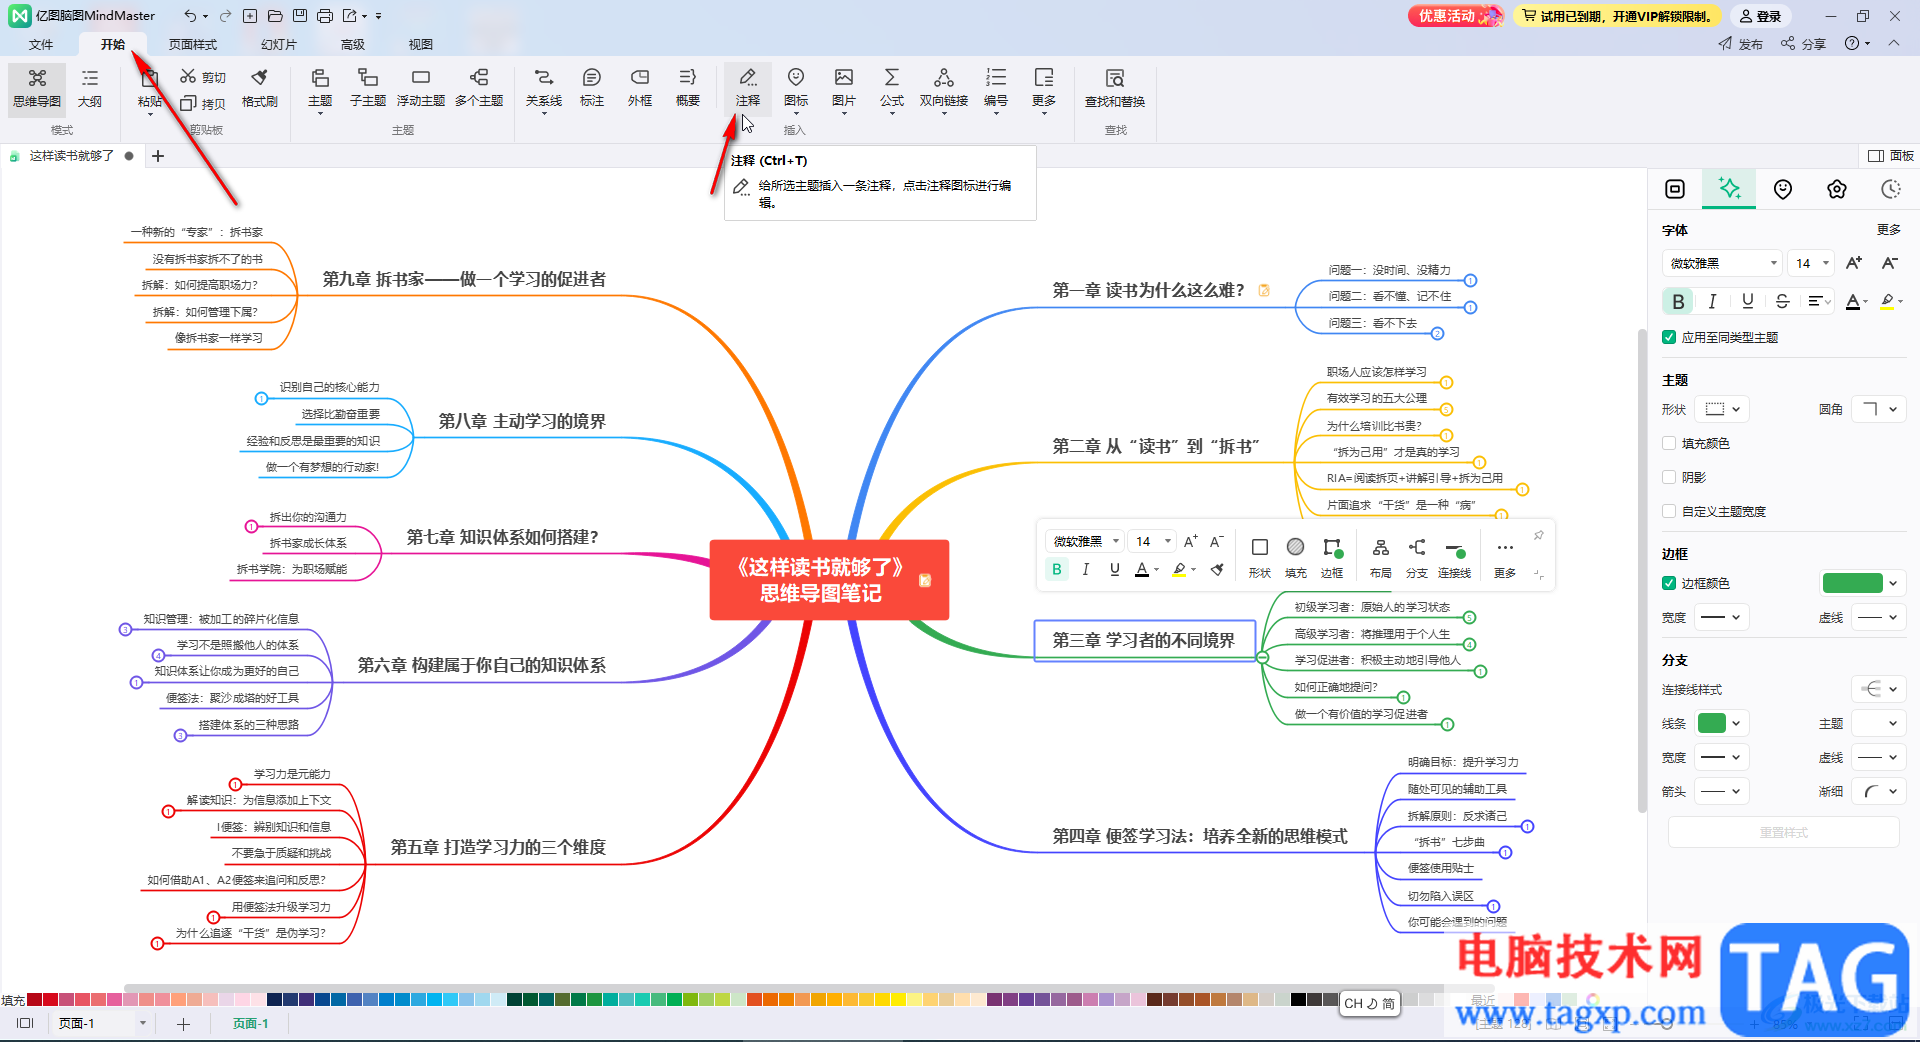Insert a Note (注释)
The height and width of the screenshot is (1042, 1920).
[748, 88]
